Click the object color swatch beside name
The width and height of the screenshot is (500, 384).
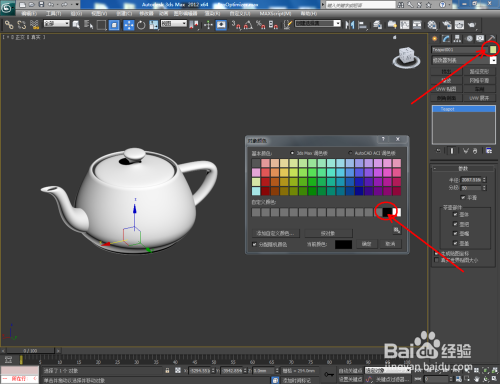(493, 50)
